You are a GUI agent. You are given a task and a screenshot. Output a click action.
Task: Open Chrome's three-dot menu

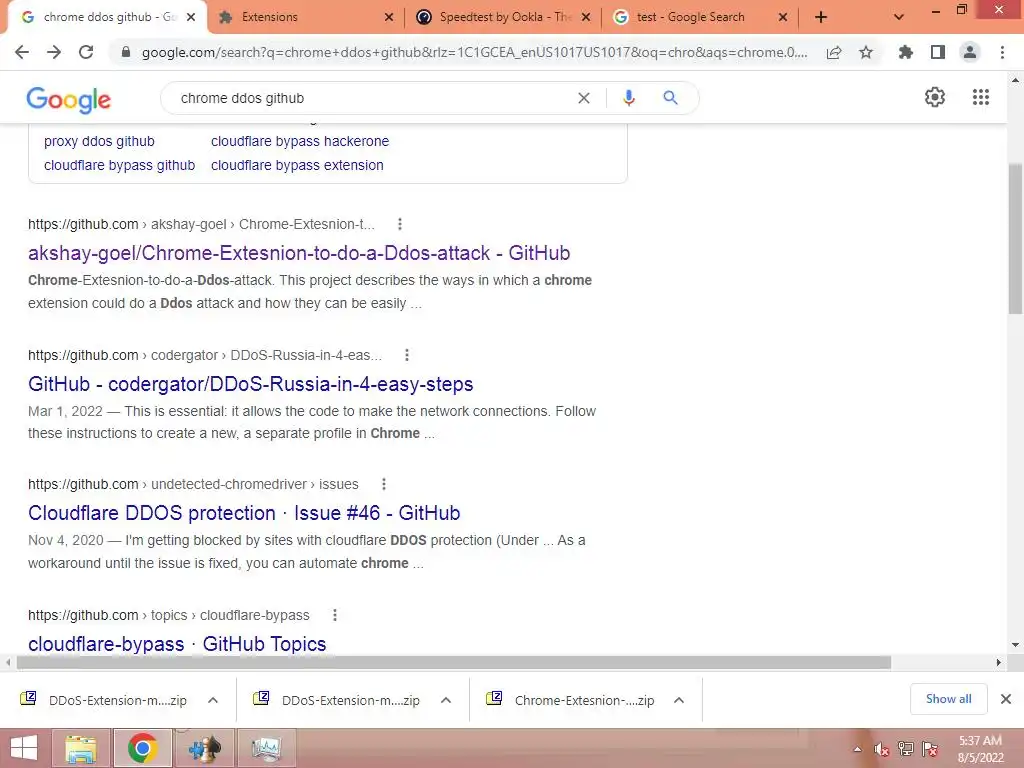[x=1002, y=52]
